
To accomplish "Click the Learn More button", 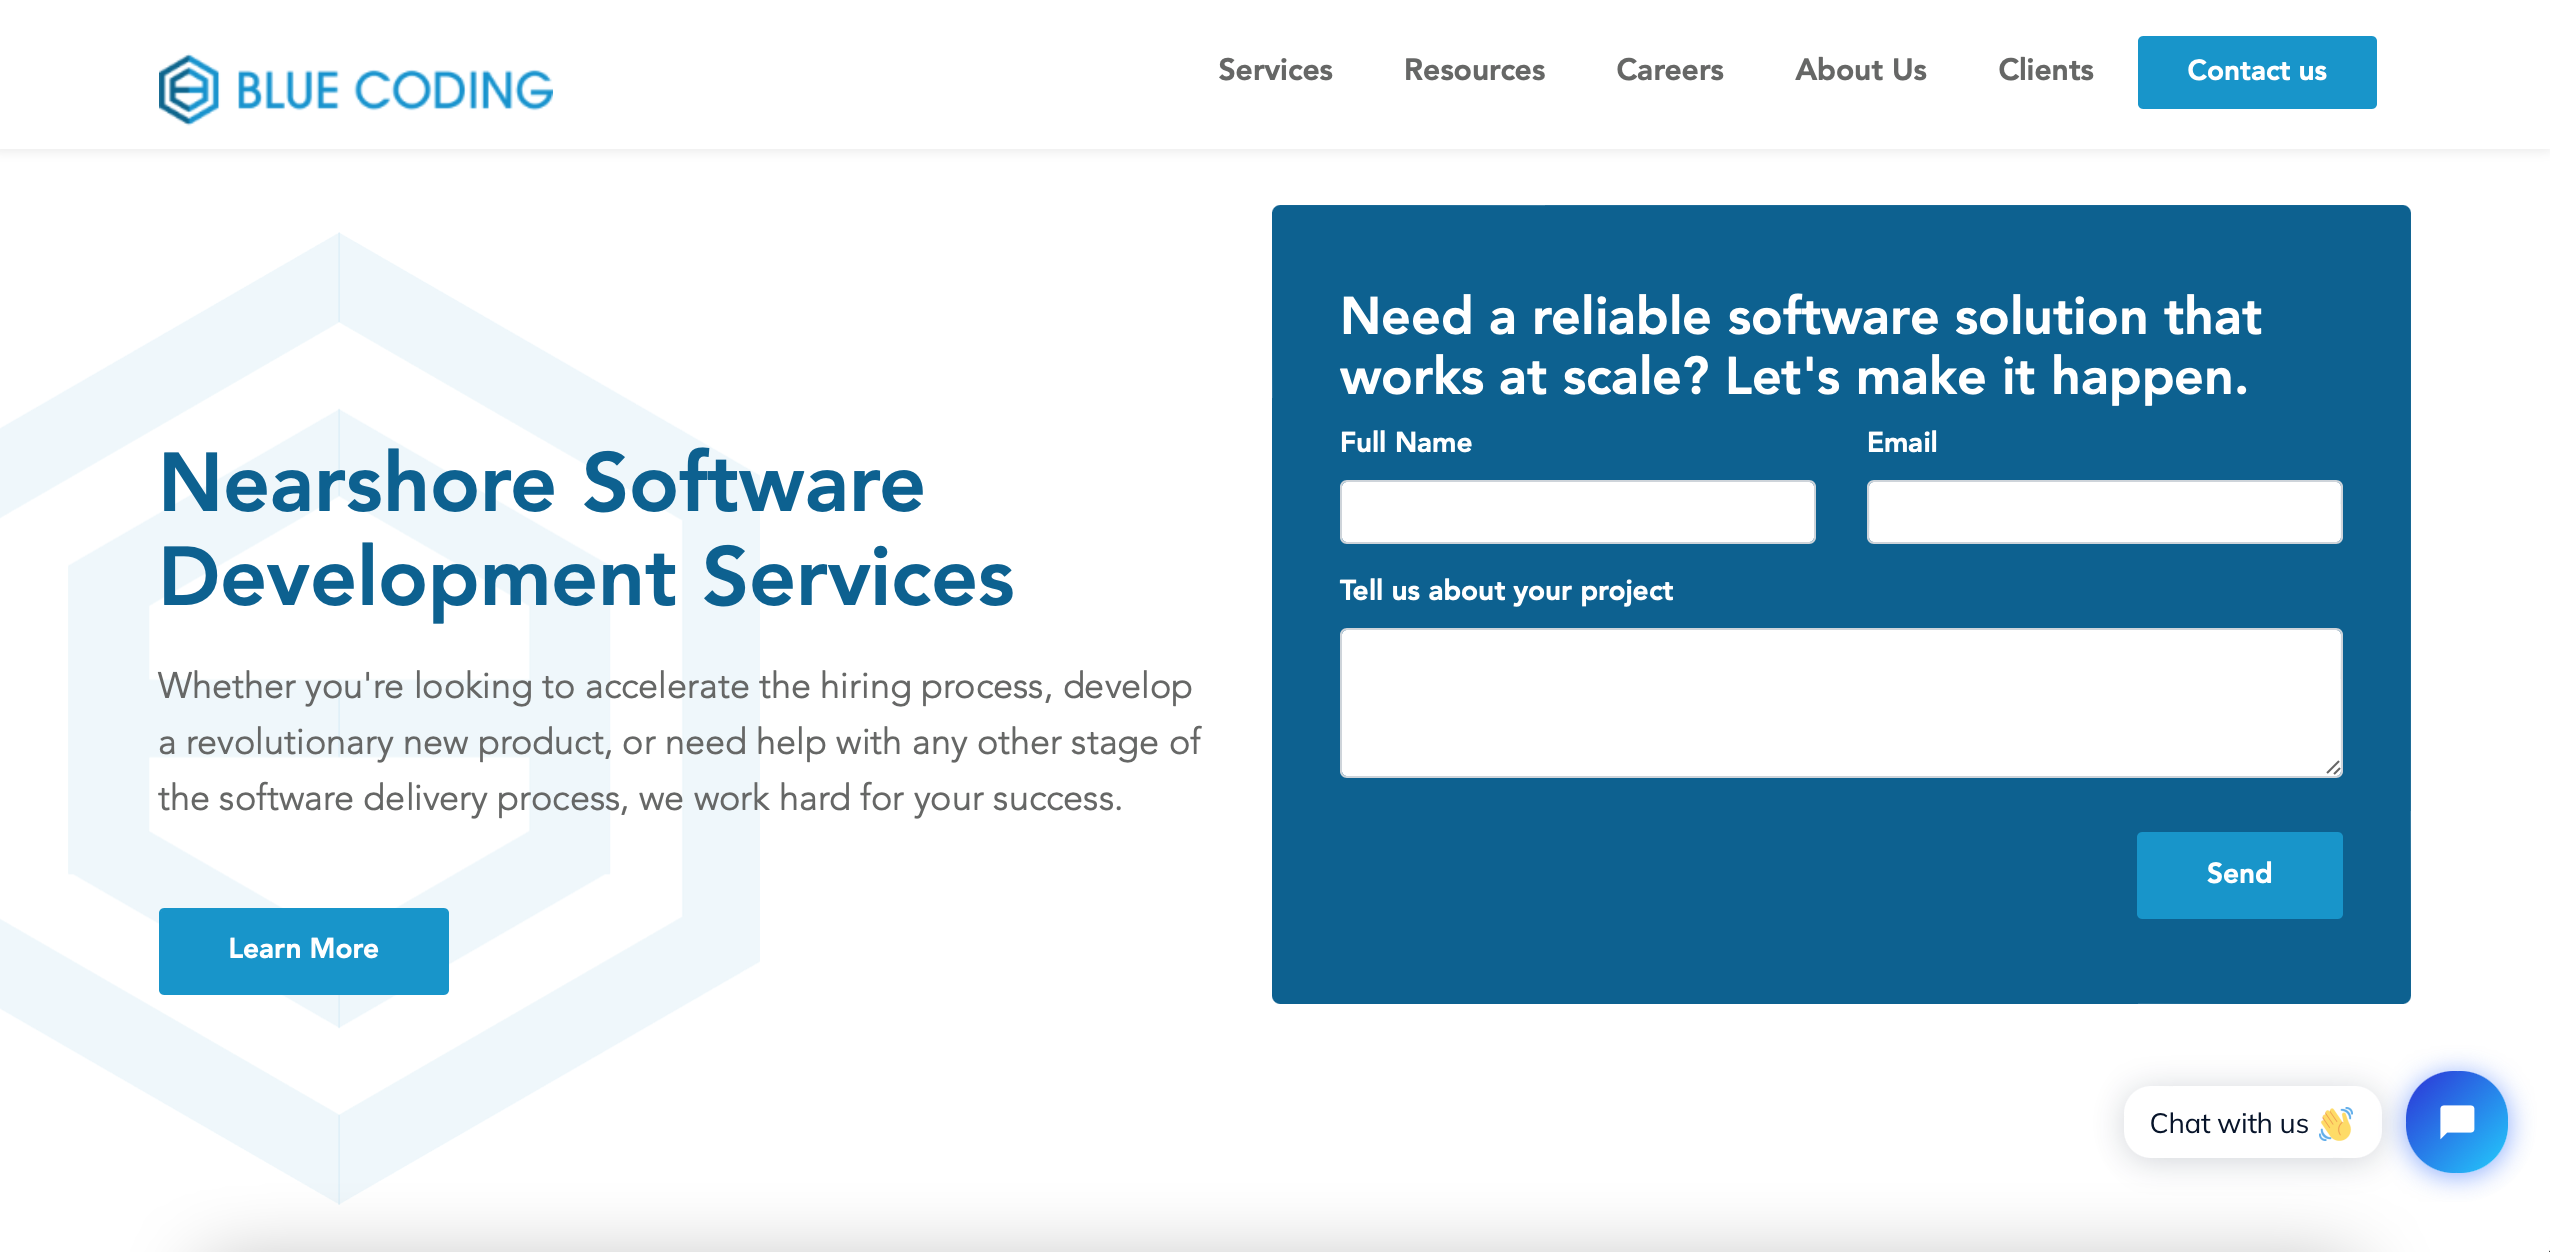I will pyautogui.click(x=303, y=950).
